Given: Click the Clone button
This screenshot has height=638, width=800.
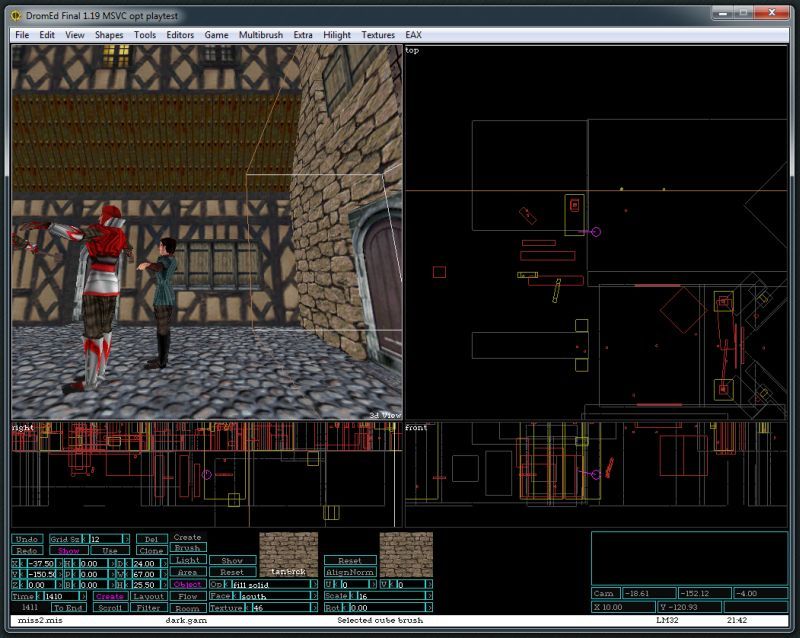Looking at the screenshot, I should (x=152, y=551).
